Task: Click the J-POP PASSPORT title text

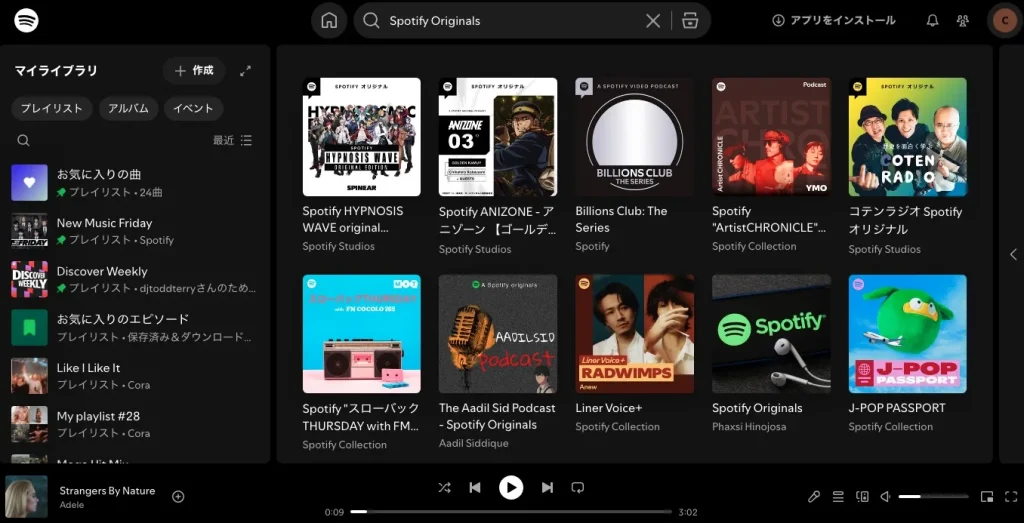Action: [897, 408]
